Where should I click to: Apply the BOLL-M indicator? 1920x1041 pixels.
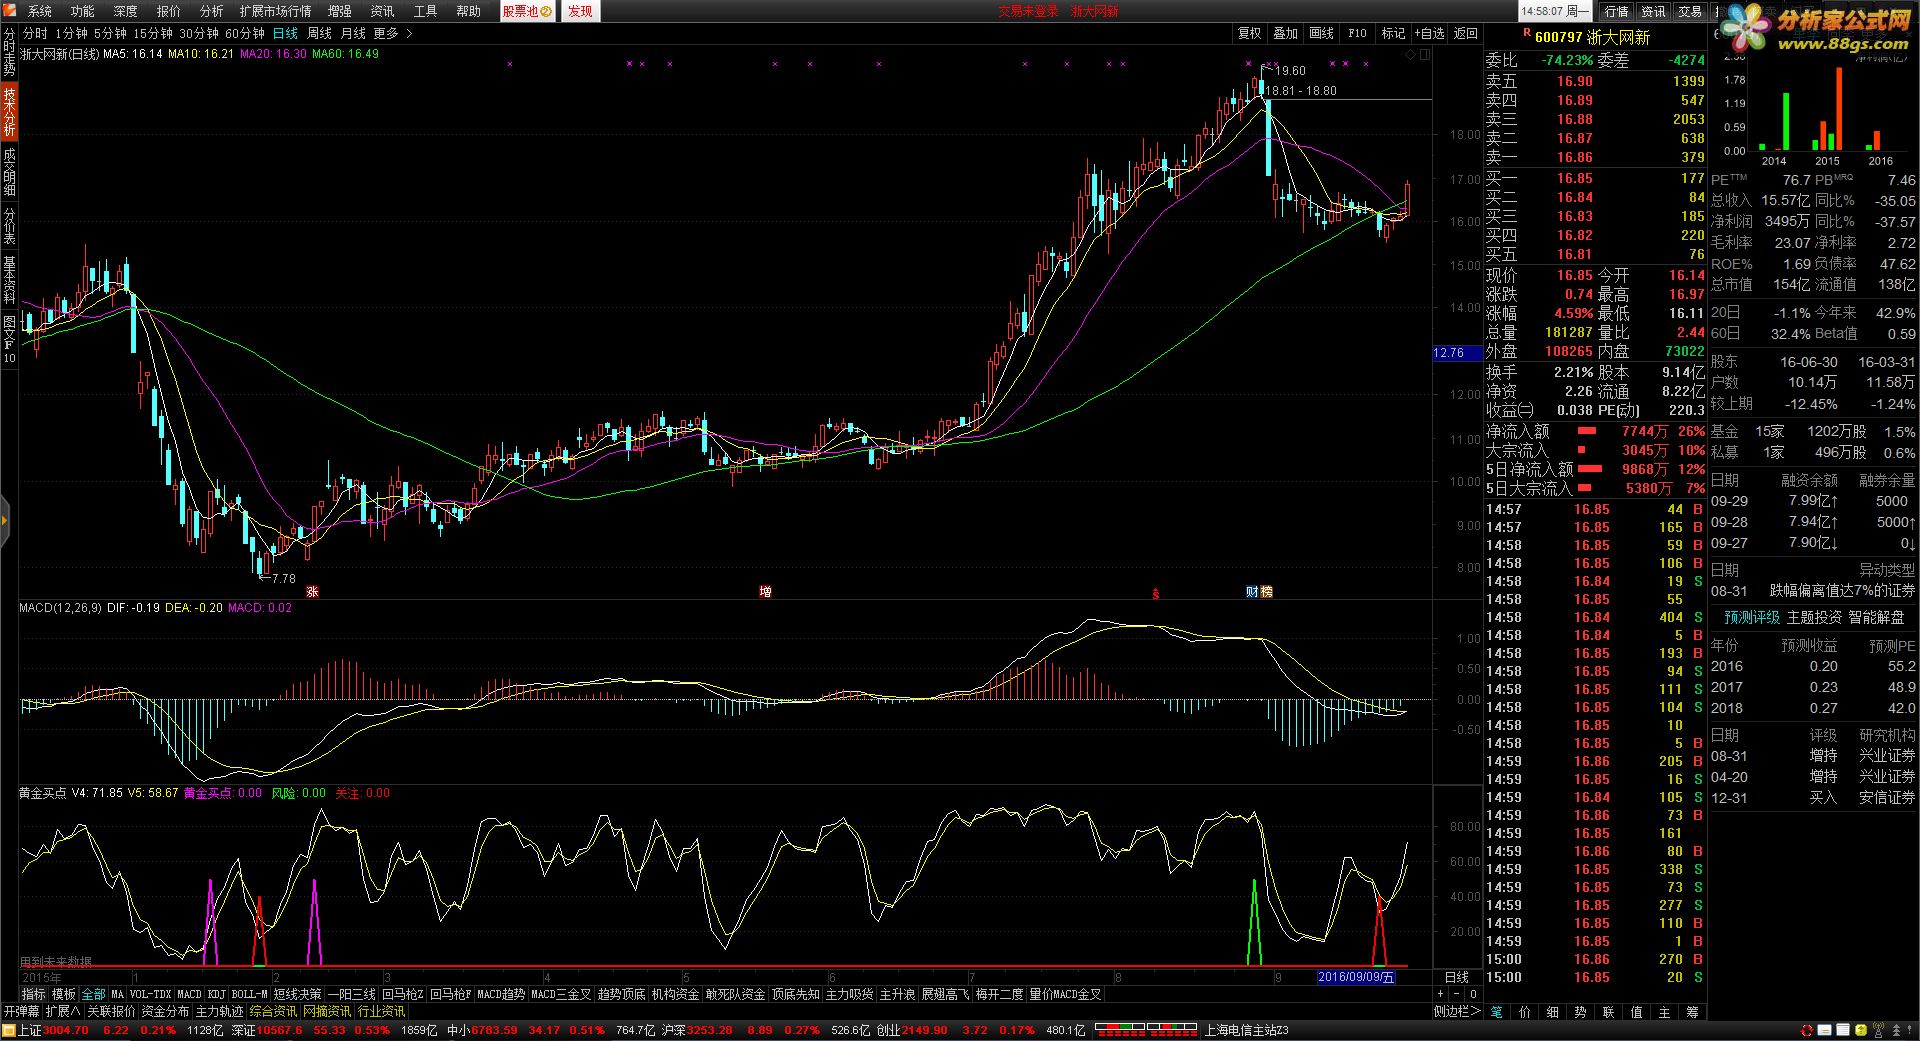[249, 994]
